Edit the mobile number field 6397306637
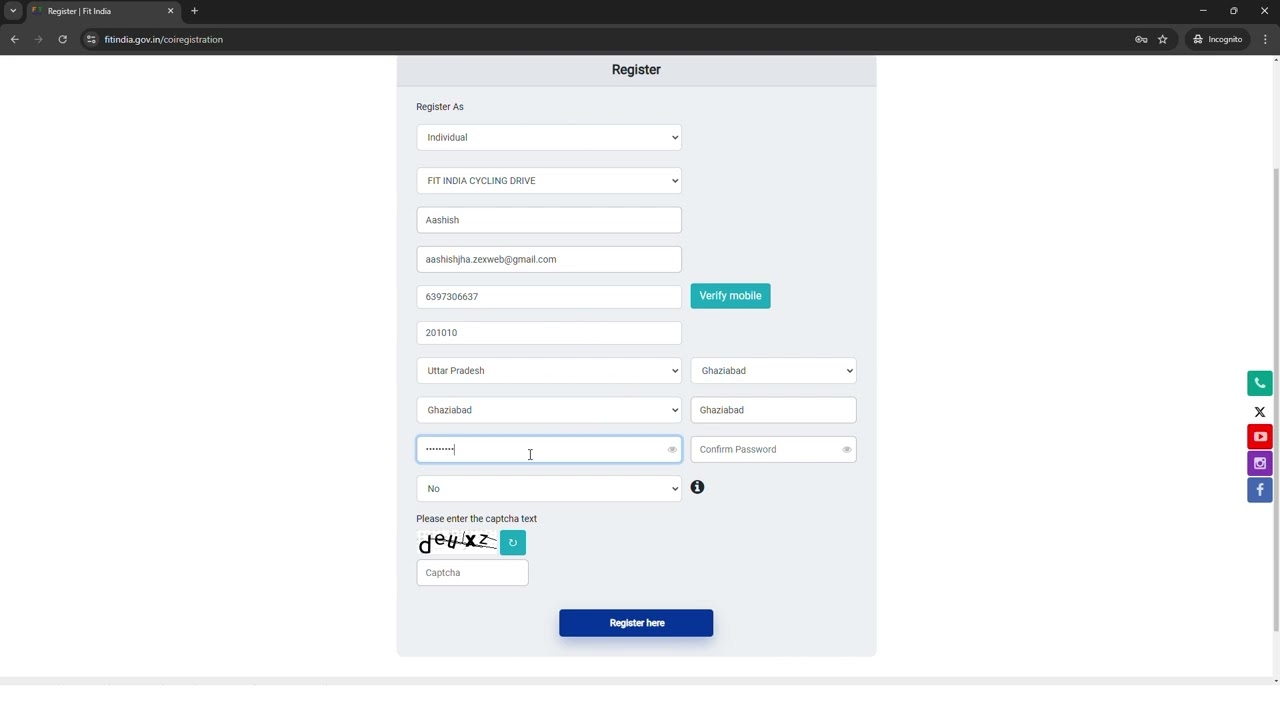This screenshot has width=1280, height=720. pyautogui.click(x=549, y=297)
